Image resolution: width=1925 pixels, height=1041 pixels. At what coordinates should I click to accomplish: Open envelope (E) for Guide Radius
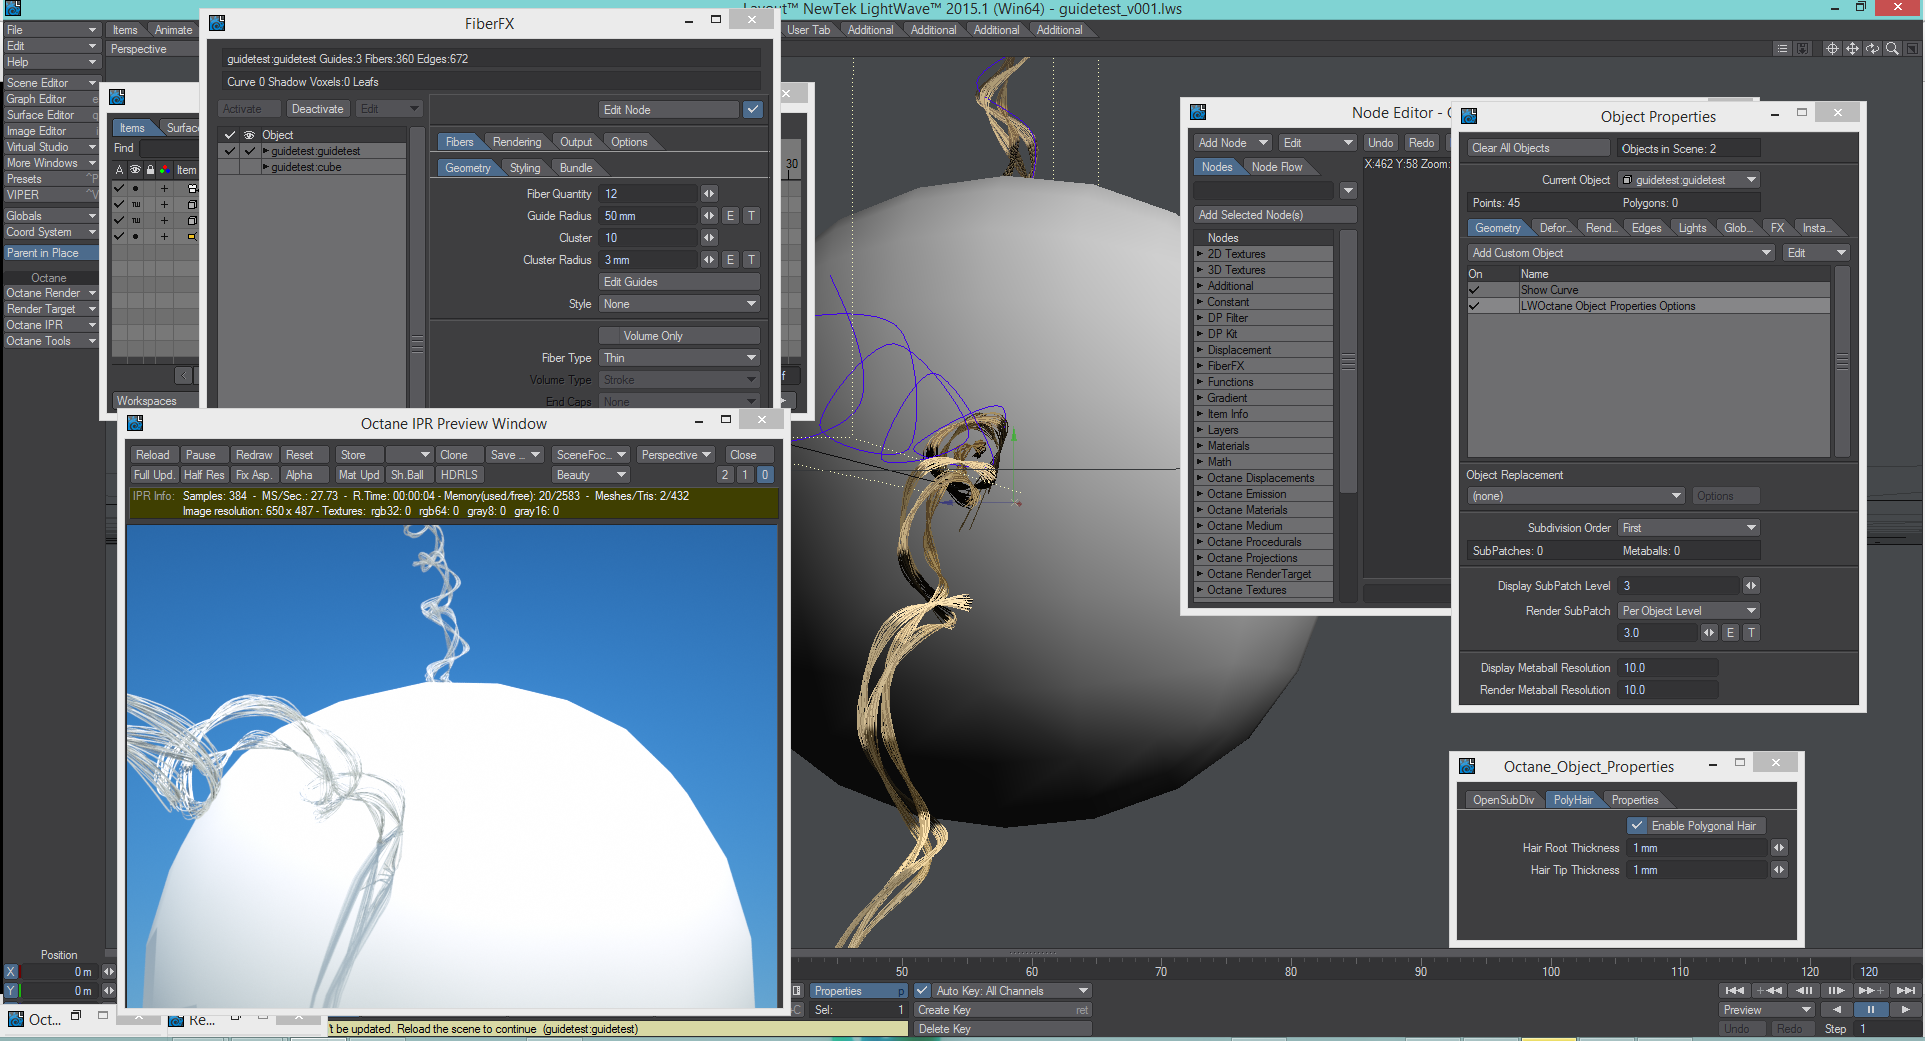(x=731, y=216)
